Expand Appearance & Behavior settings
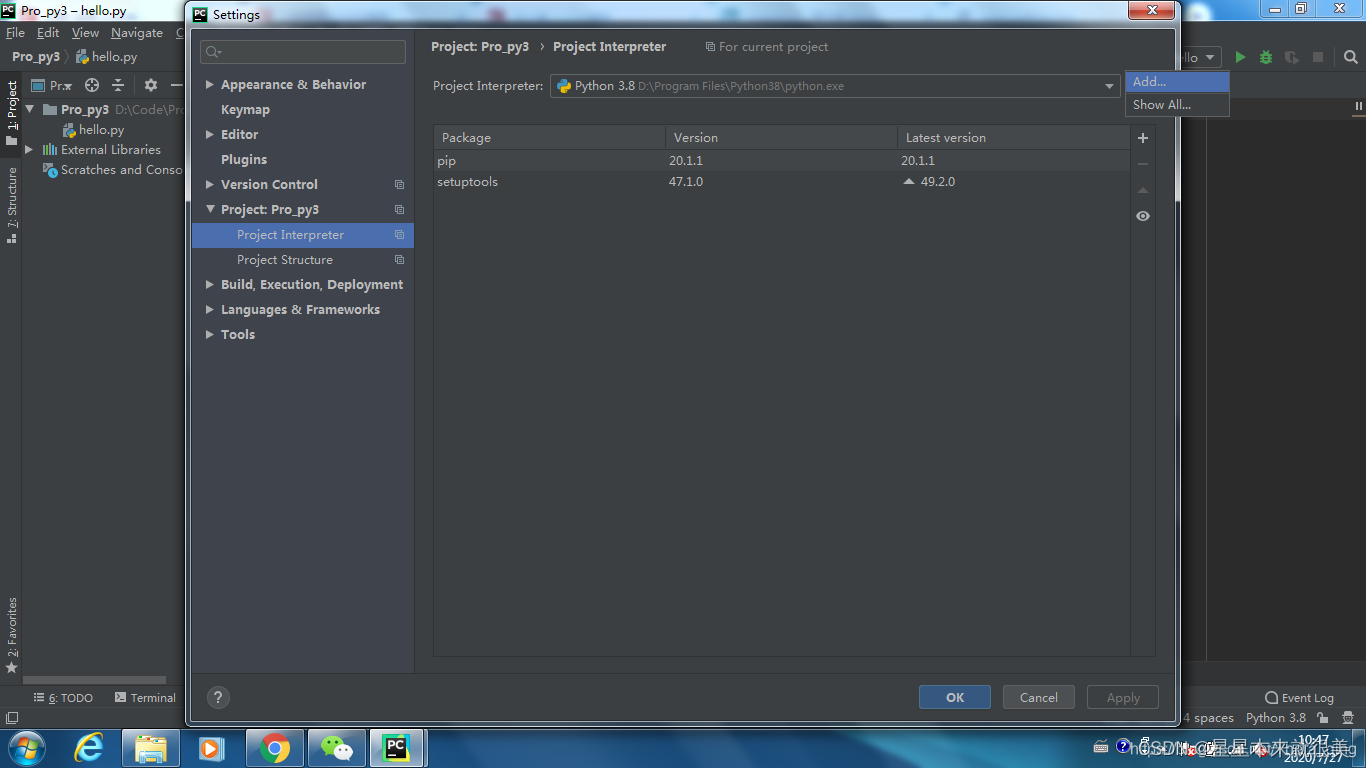Viewport: 1366px width, 768px height. (210, 85)
